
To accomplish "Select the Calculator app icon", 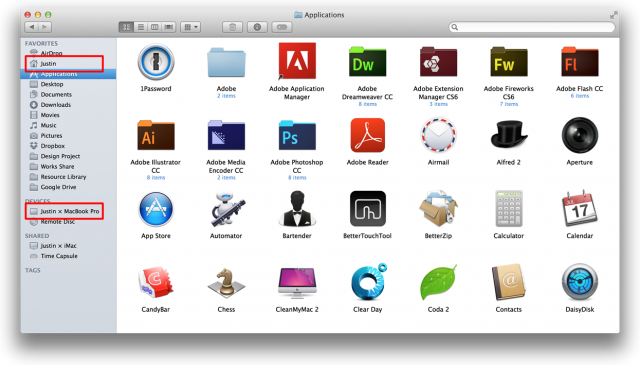I will (x=509, y=208).
